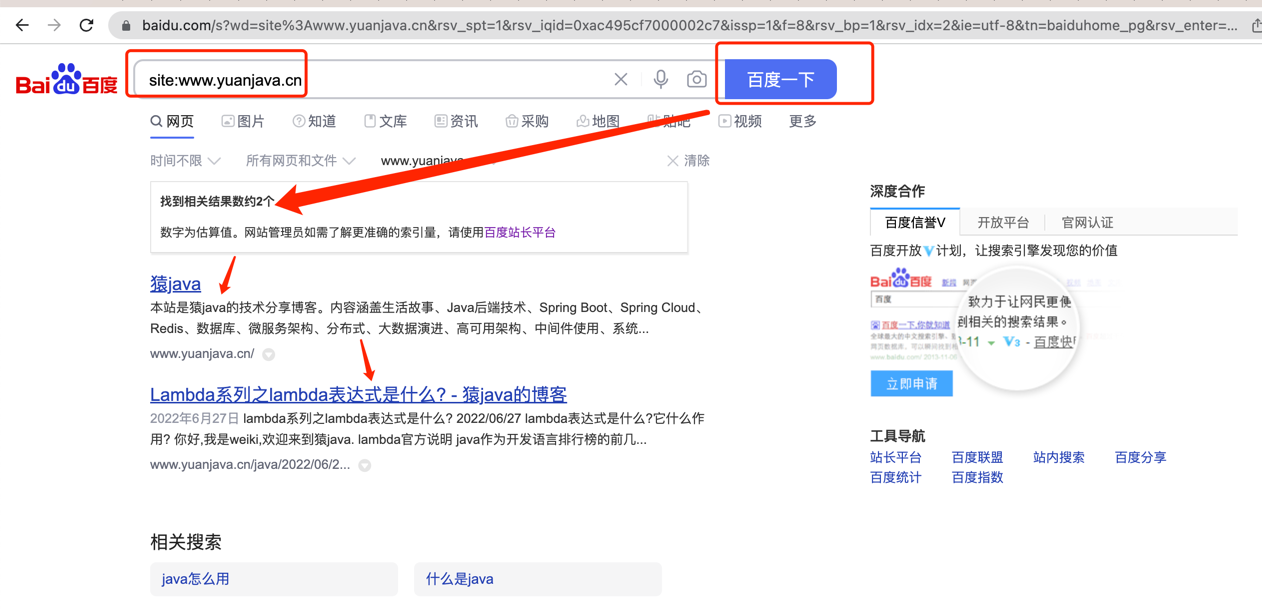
Task: Open the 资讯 tab
Action: coord(456,121)
